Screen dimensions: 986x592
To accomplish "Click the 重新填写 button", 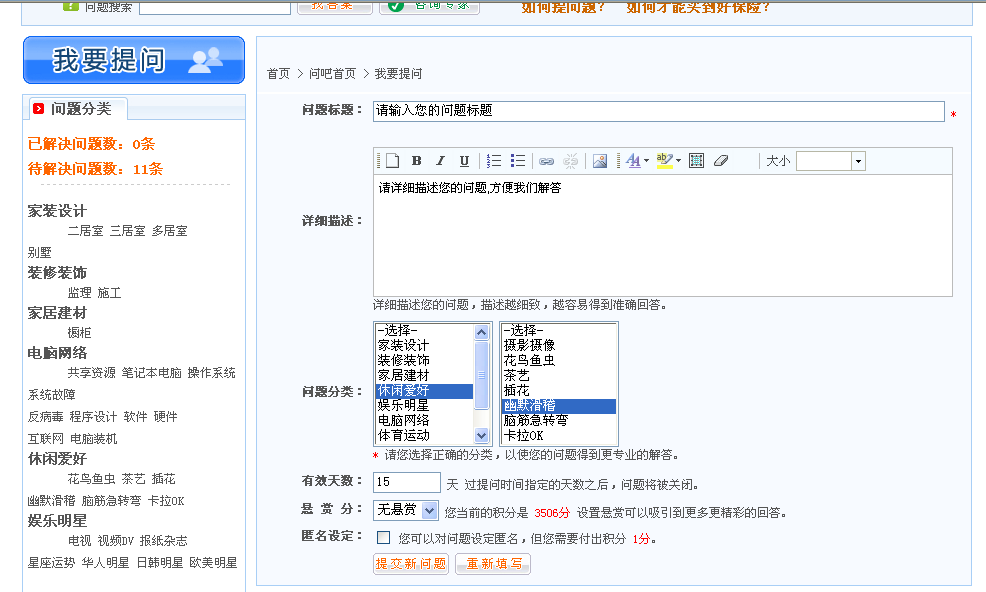I will click(492, 564).
